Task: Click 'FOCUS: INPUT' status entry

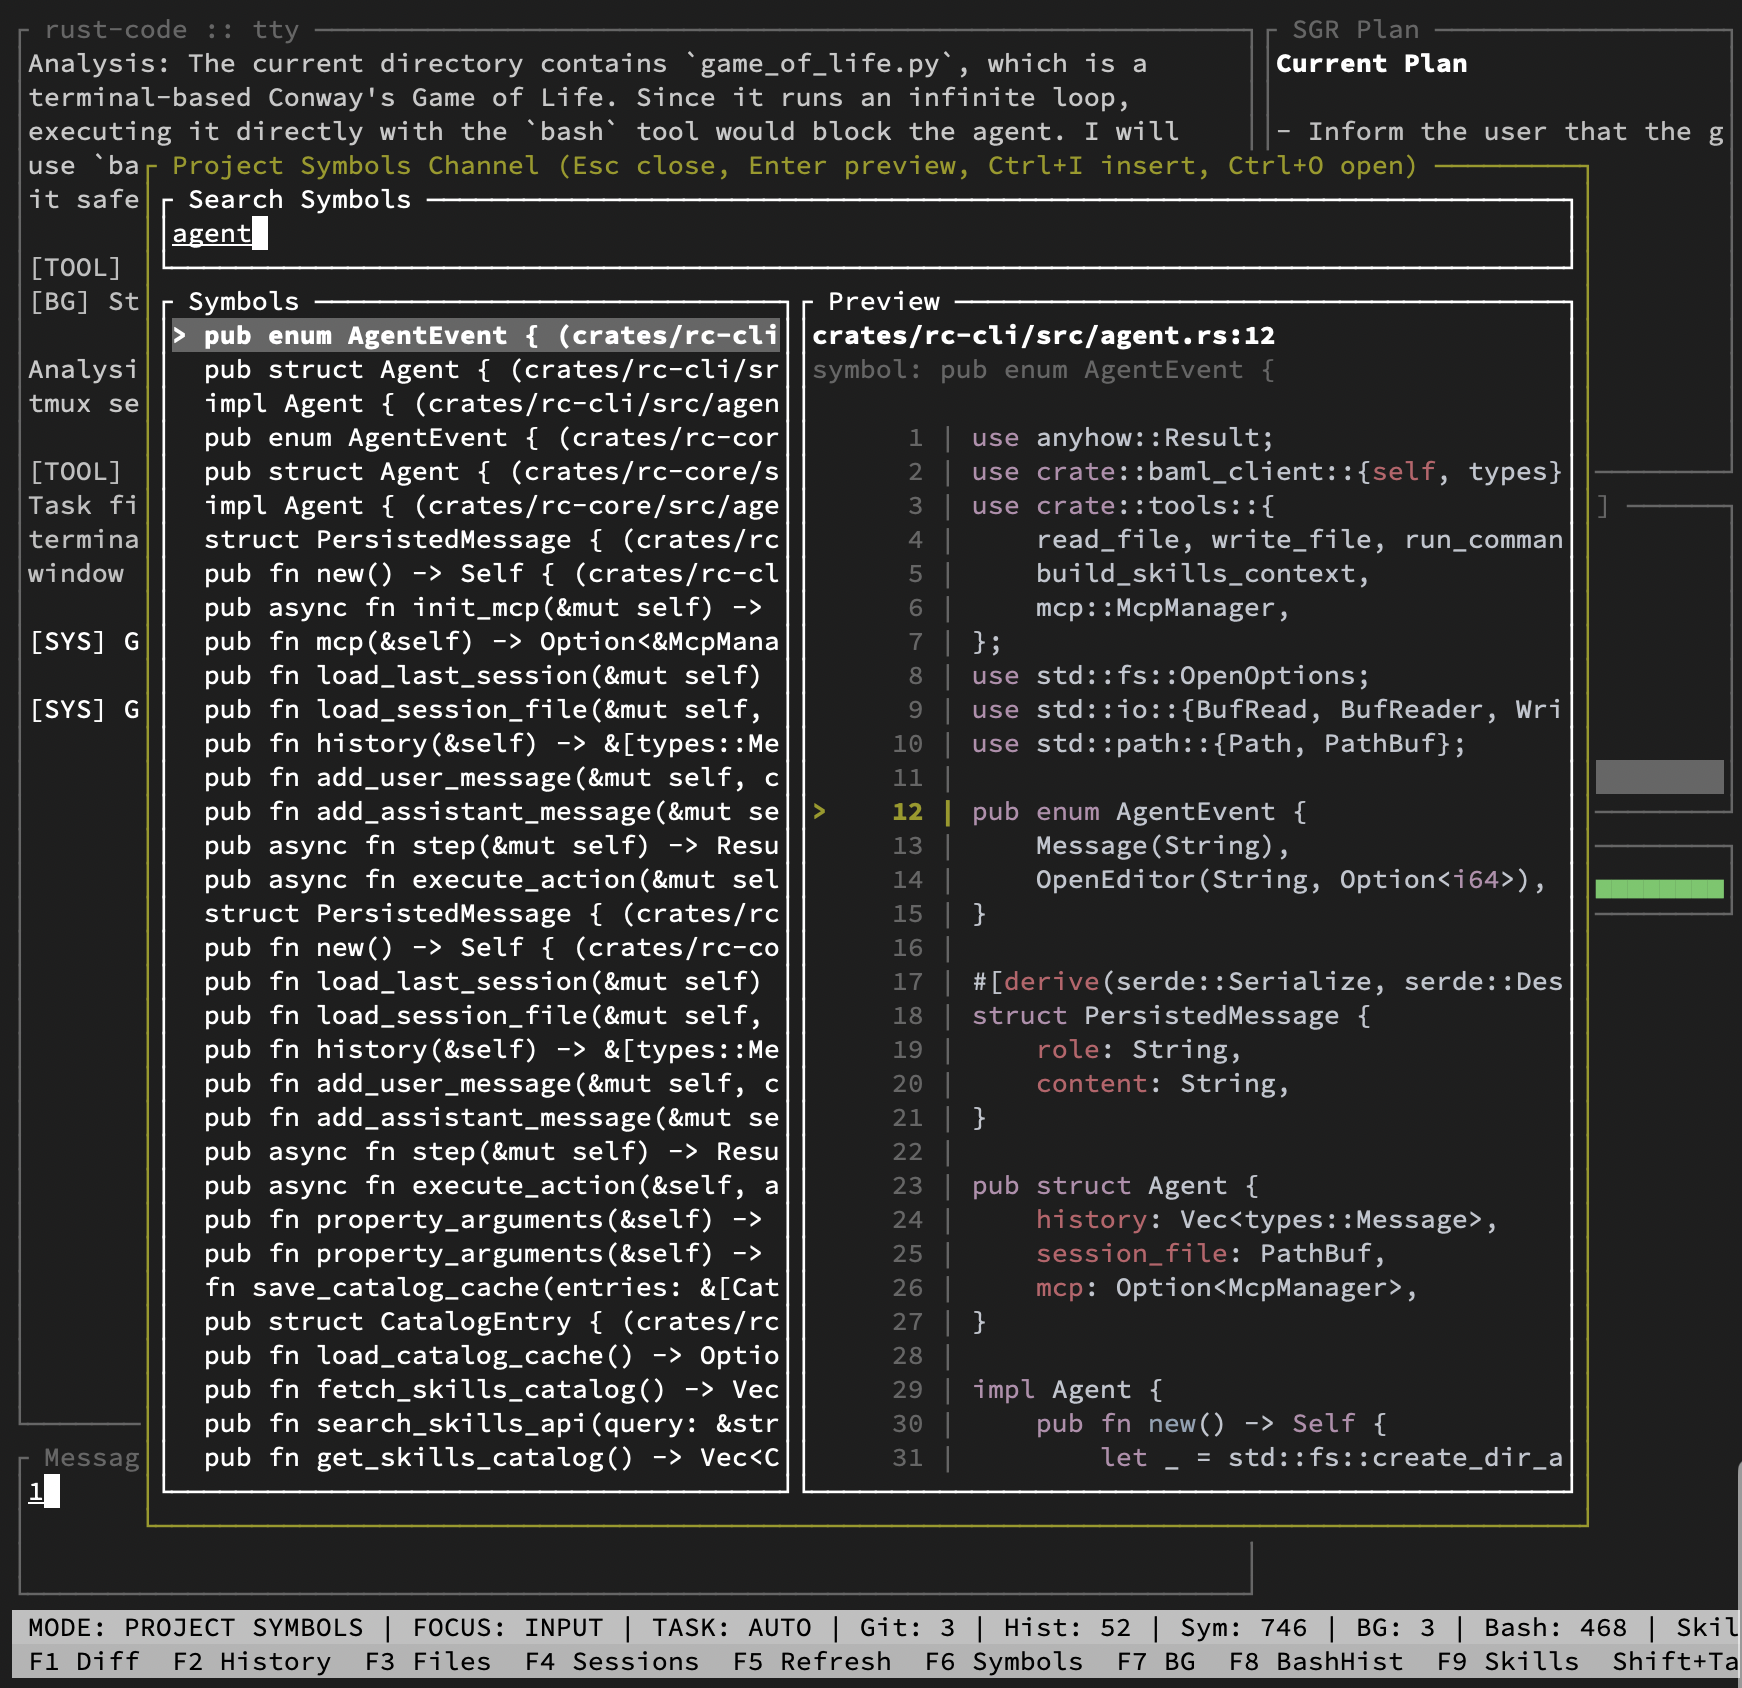Action: point(508,1628)
